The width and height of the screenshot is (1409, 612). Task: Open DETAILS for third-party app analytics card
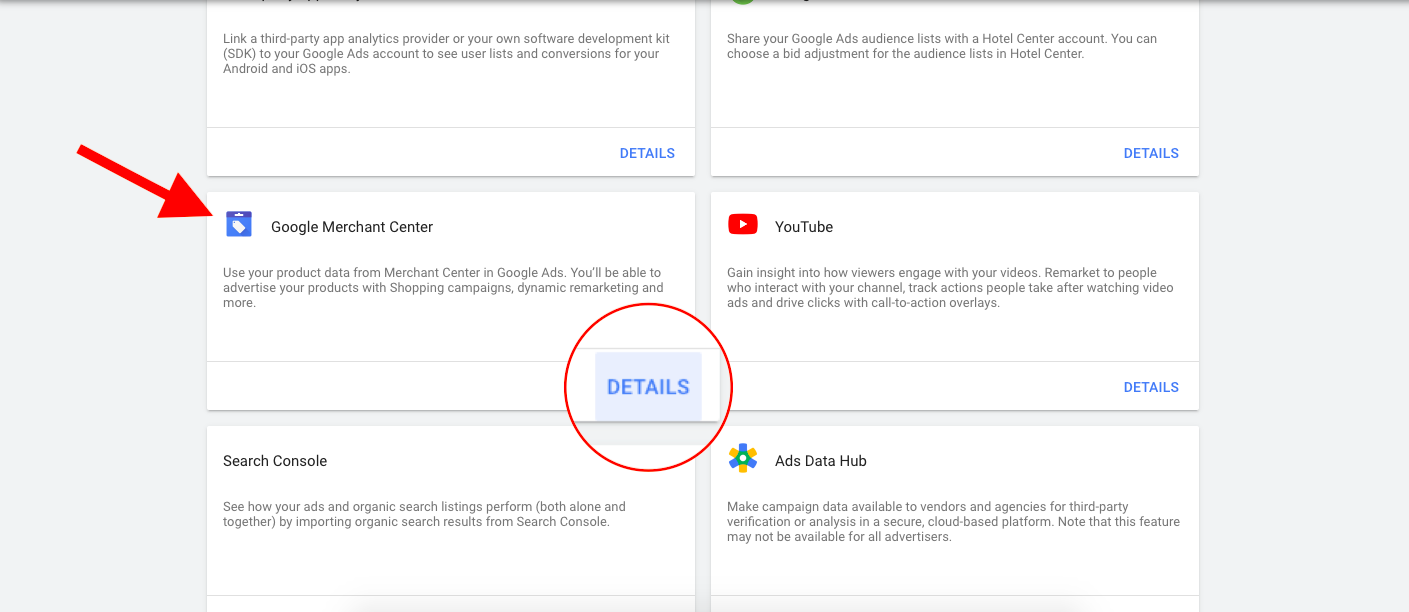tap(647, 153)
